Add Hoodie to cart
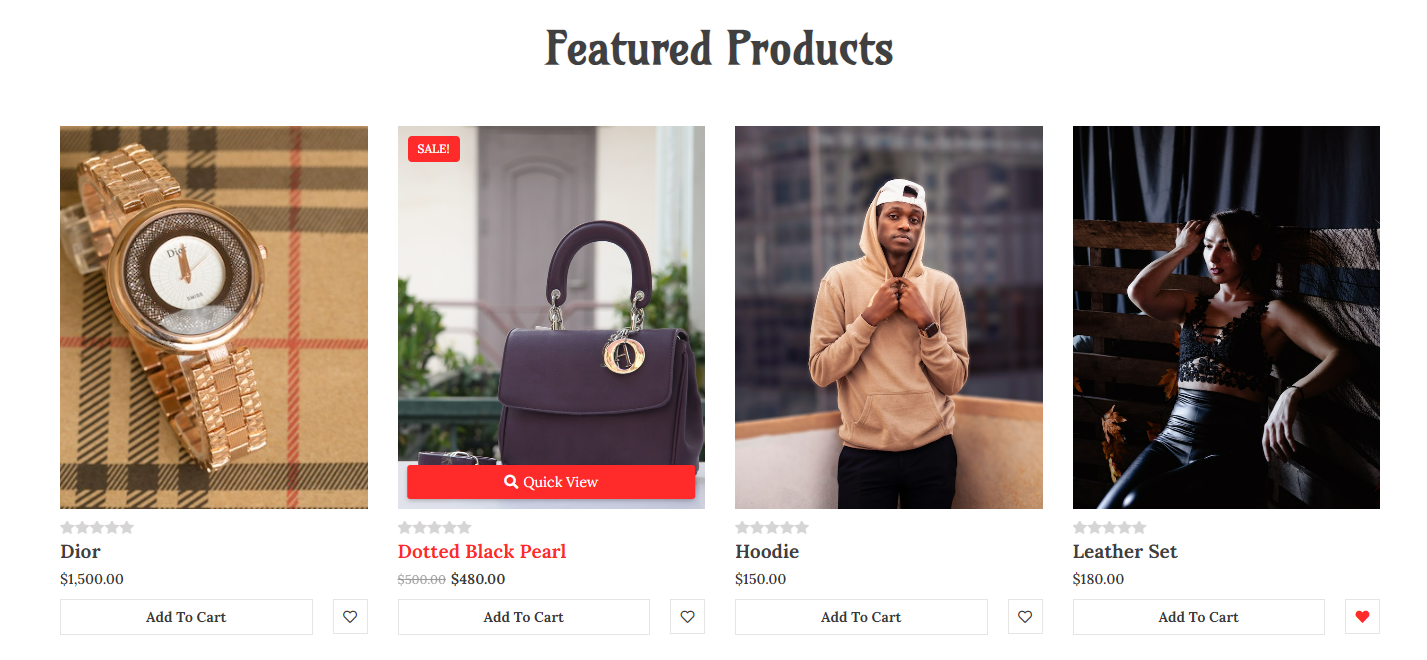The width and height of the screenshot is (1427, 660). (x=861, y=617)
